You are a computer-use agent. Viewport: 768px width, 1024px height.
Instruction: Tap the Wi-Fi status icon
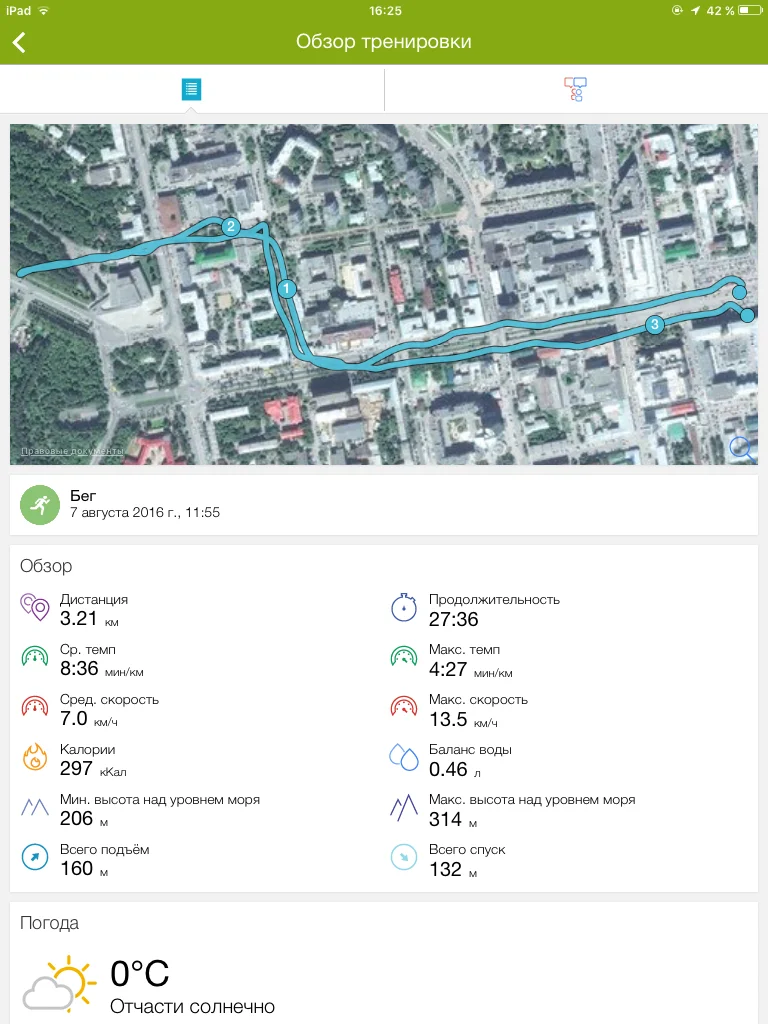[44, 11]
